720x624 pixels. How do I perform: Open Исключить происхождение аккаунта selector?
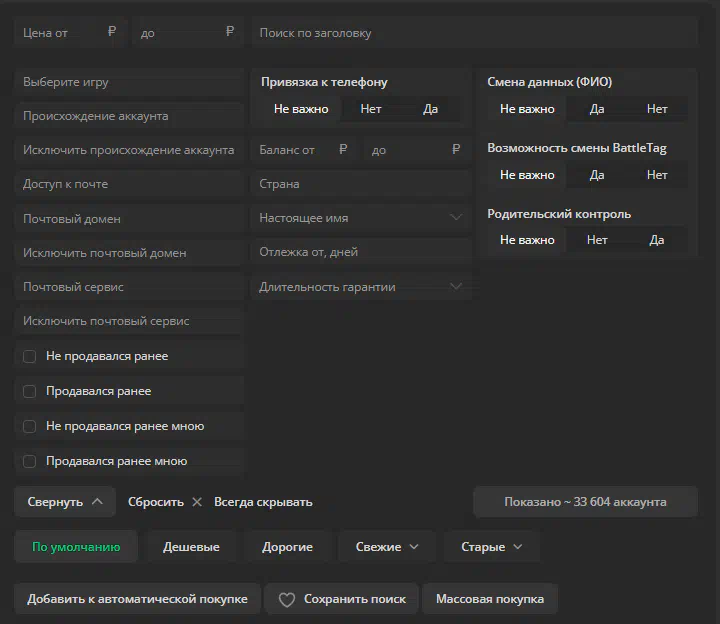[129, 150]
